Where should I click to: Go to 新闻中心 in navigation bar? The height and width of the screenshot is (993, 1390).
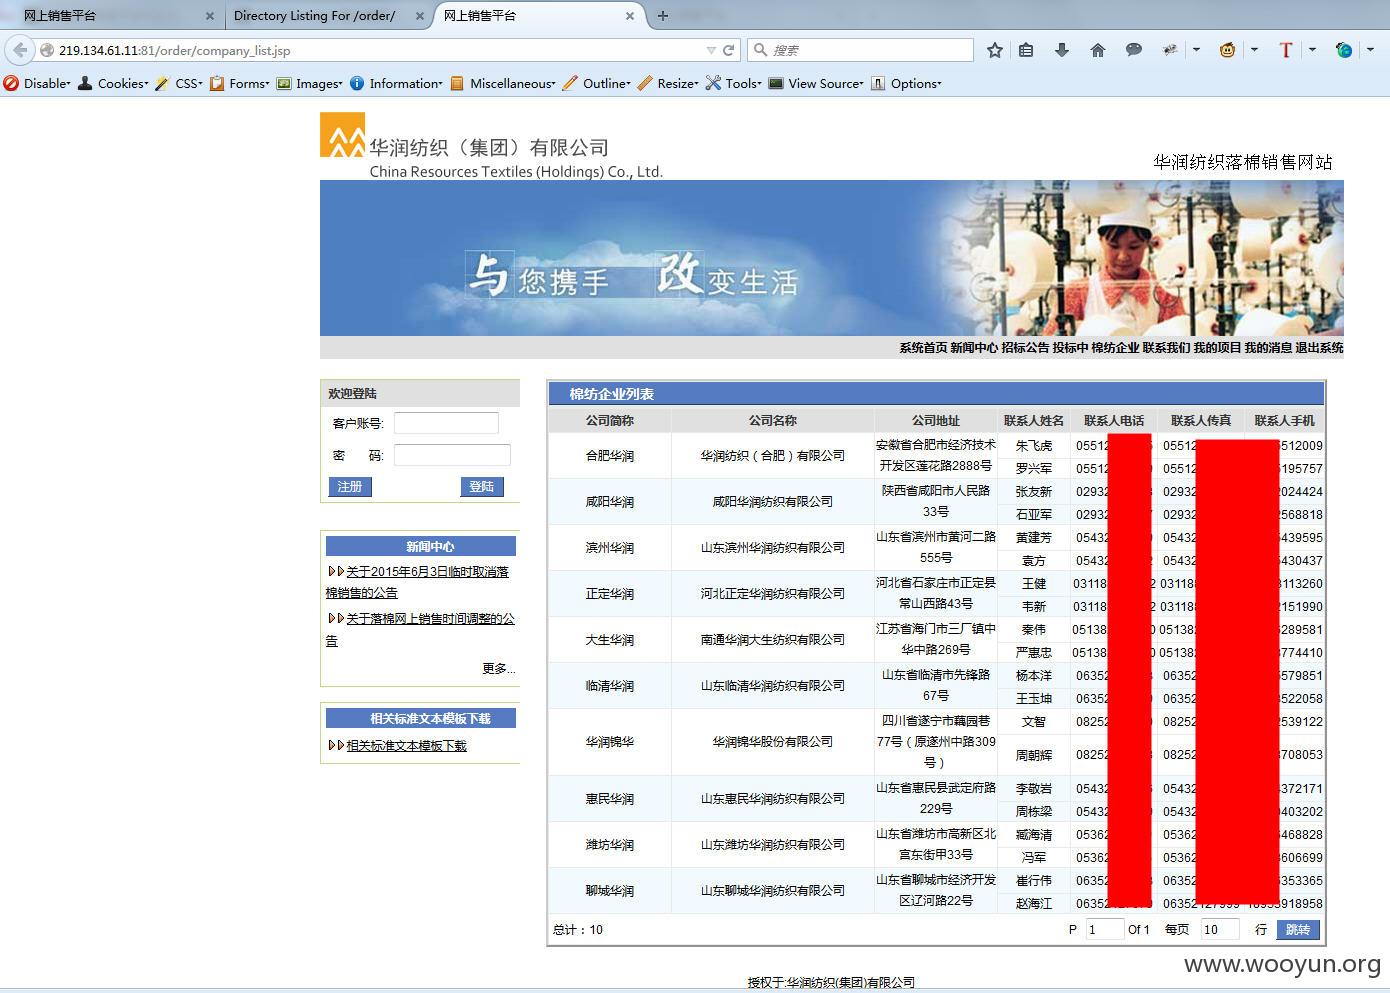(974, 348)
